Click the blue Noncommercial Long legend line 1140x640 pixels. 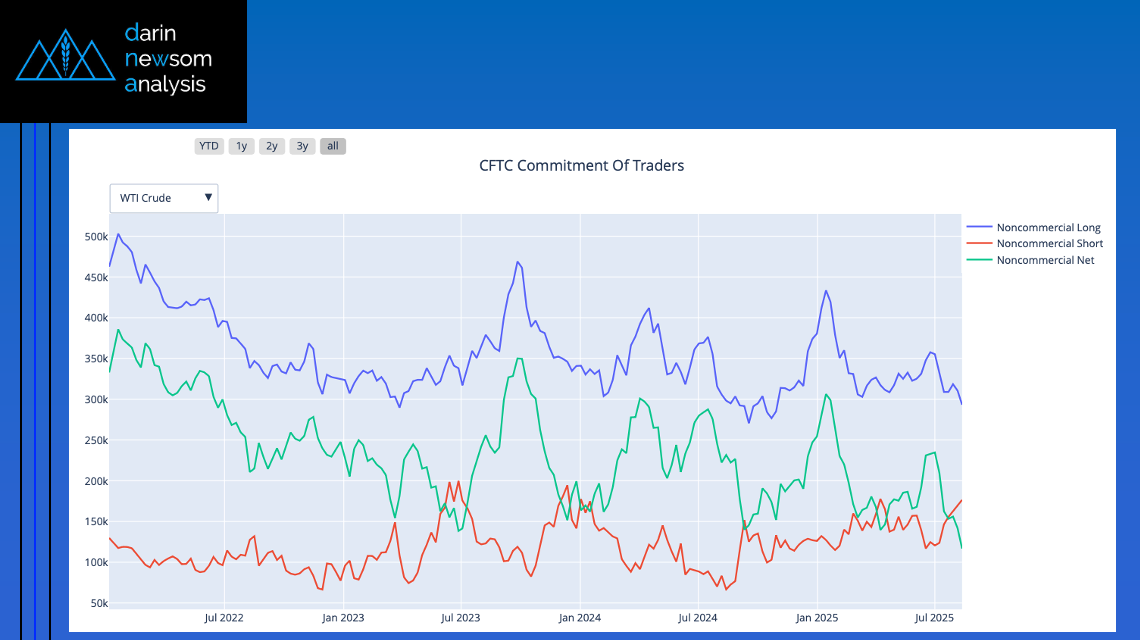tap(979, 228)
